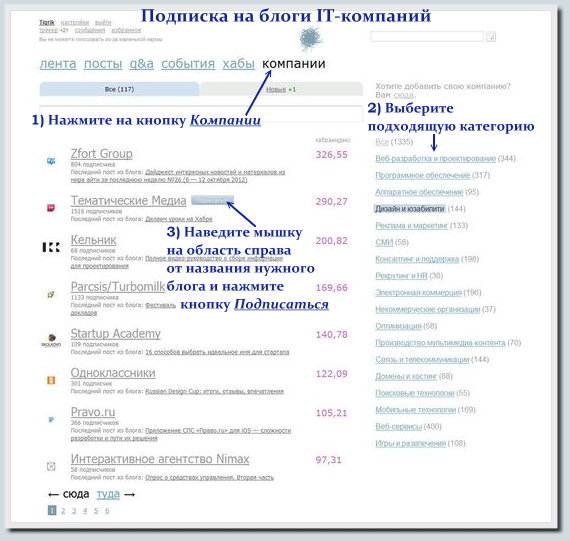Open the посты navigation item
This screenshot has height=541, width=570.
103,64
